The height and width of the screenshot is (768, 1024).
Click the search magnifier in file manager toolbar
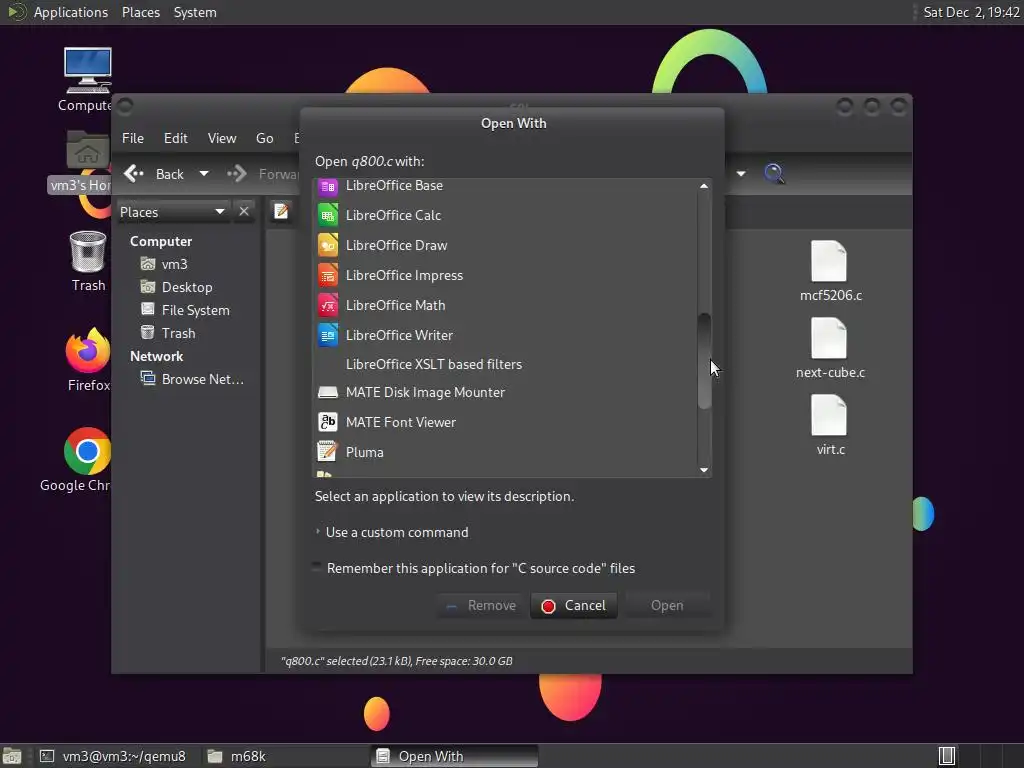click(x=774, y=174)
